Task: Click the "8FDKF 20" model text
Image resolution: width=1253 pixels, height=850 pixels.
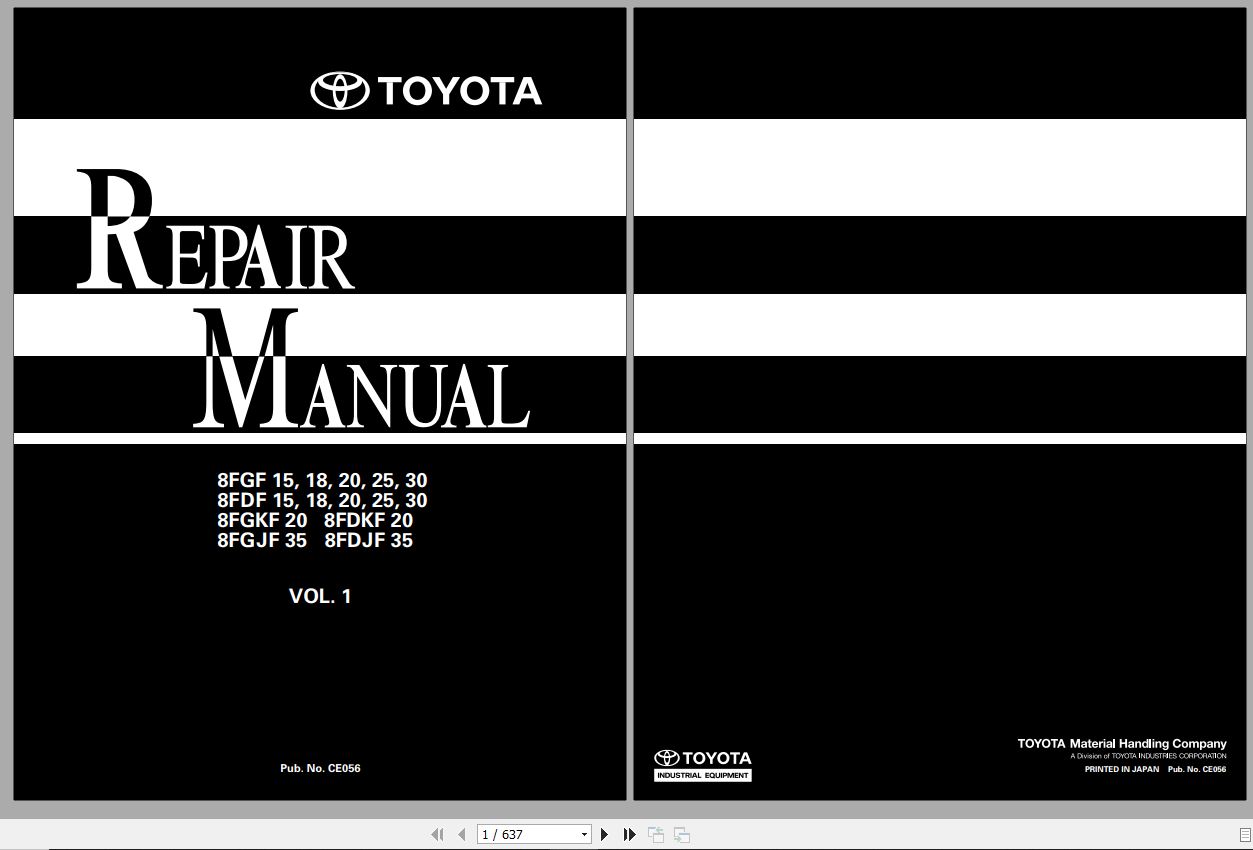Action: (x=368, y=520)
